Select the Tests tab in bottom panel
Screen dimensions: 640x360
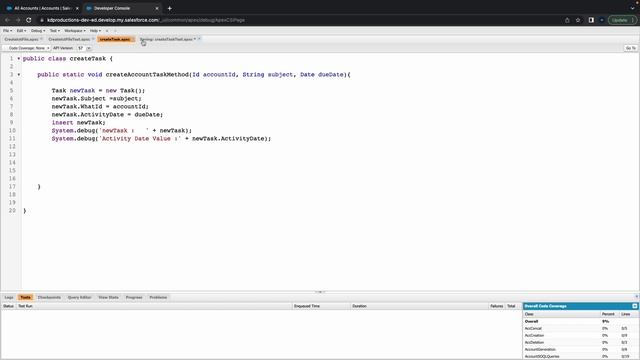tap(25, 297)
